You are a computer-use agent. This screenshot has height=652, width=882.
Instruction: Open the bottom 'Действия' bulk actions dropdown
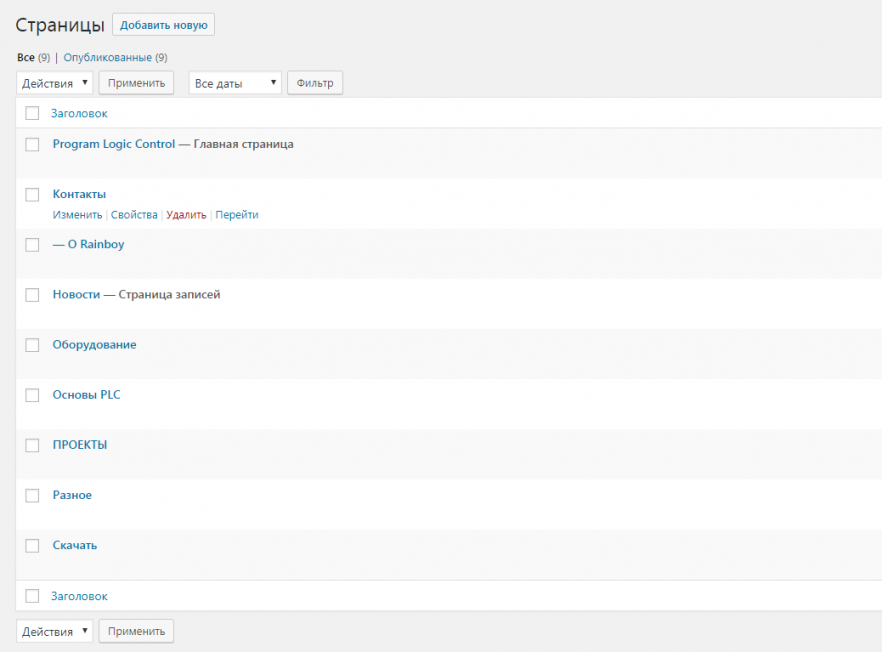pyautogui.click(x=55, y=631)
